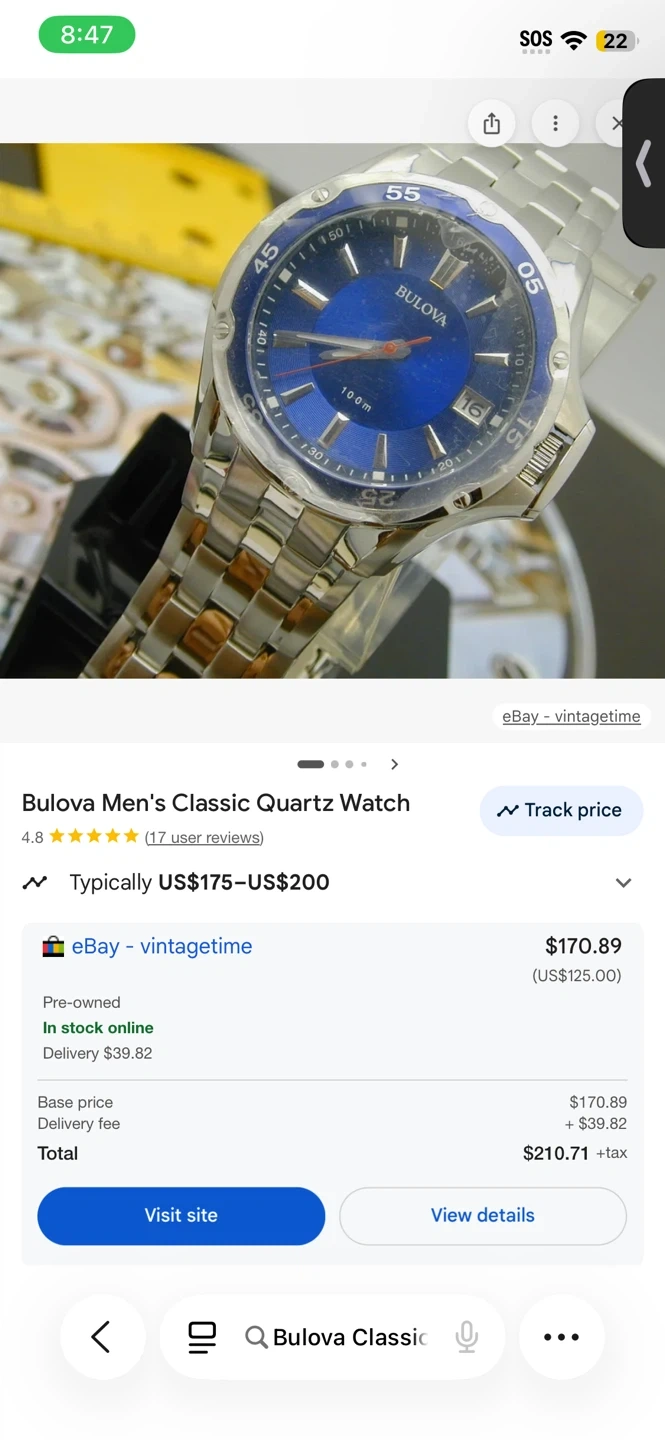Pull out the side panel handle arrow
The height and width of the screenshot is (1440, 665).
(644, 163)
